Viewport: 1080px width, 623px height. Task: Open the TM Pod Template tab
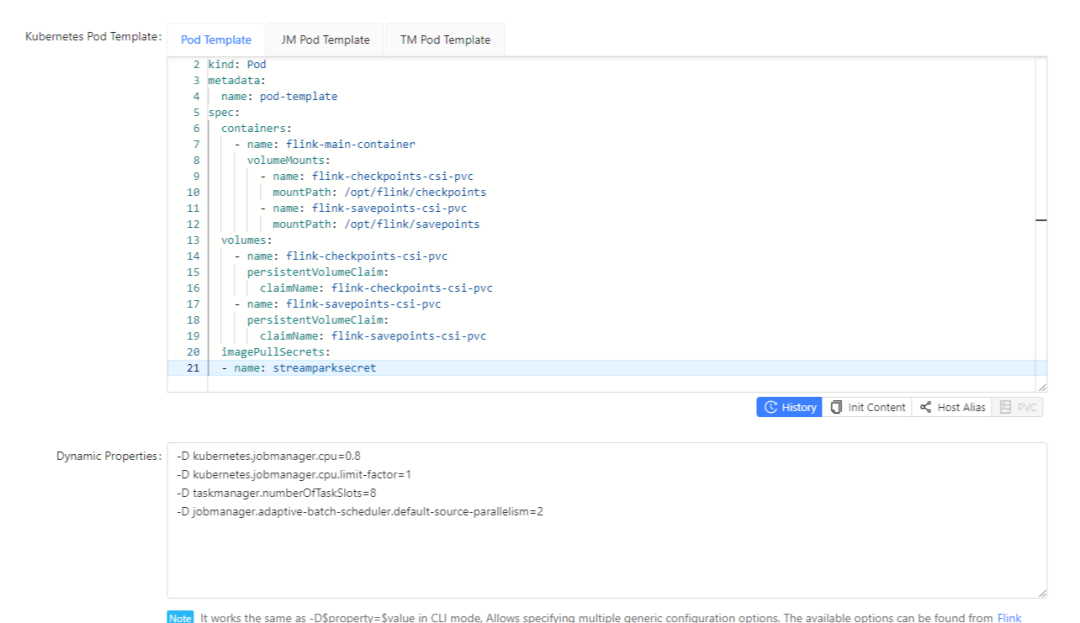[445, 40]
